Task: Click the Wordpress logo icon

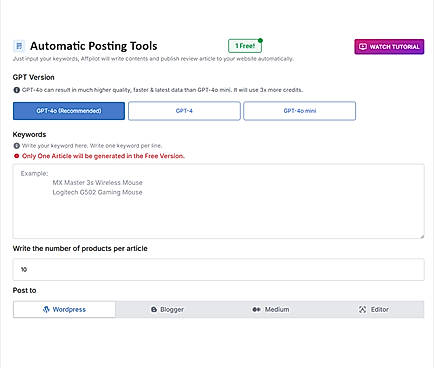Action: 46,309
